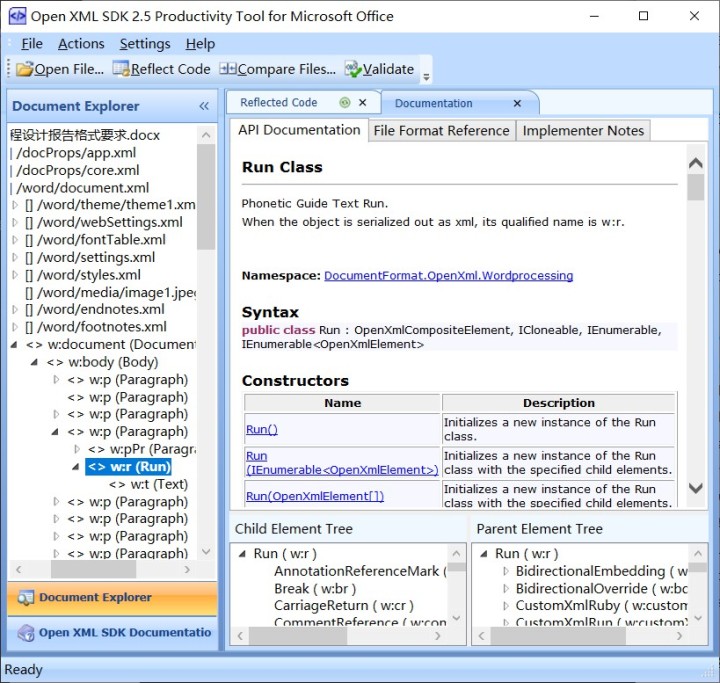Expand CustomXmlRuby in Parent Element Tree

(506, 606)
